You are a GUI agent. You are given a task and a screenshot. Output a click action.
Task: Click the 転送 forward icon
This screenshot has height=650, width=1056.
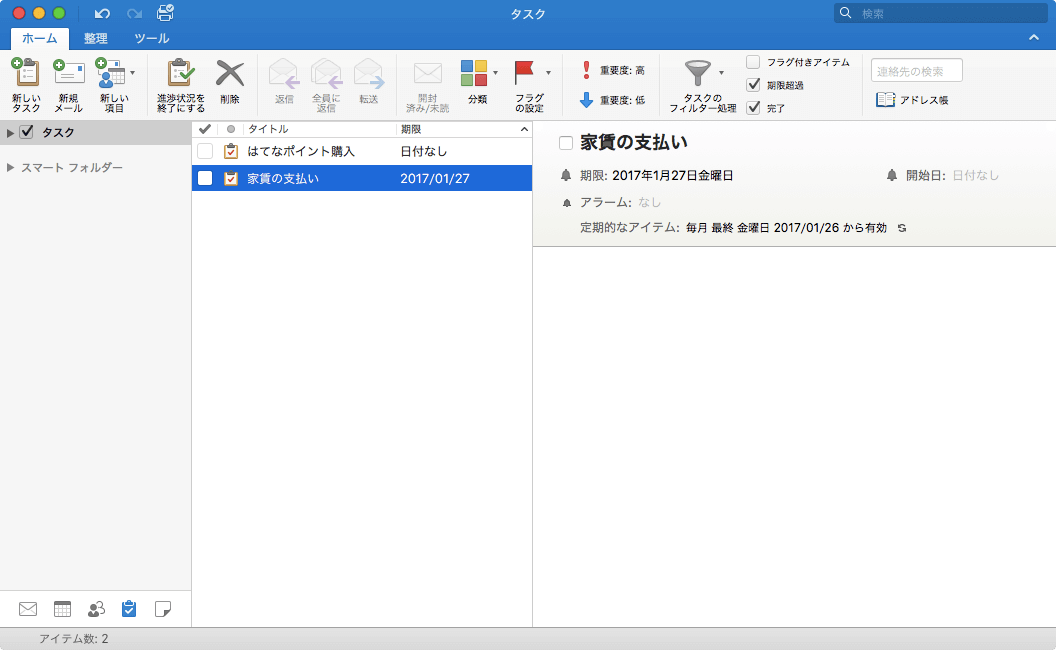click(x=368, y=73)
